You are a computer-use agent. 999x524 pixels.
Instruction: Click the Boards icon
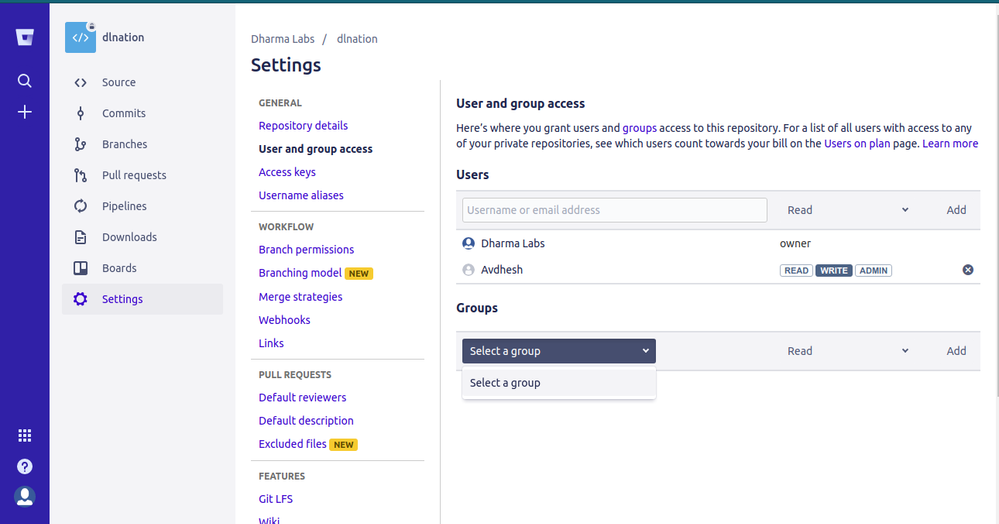point(80,268)
